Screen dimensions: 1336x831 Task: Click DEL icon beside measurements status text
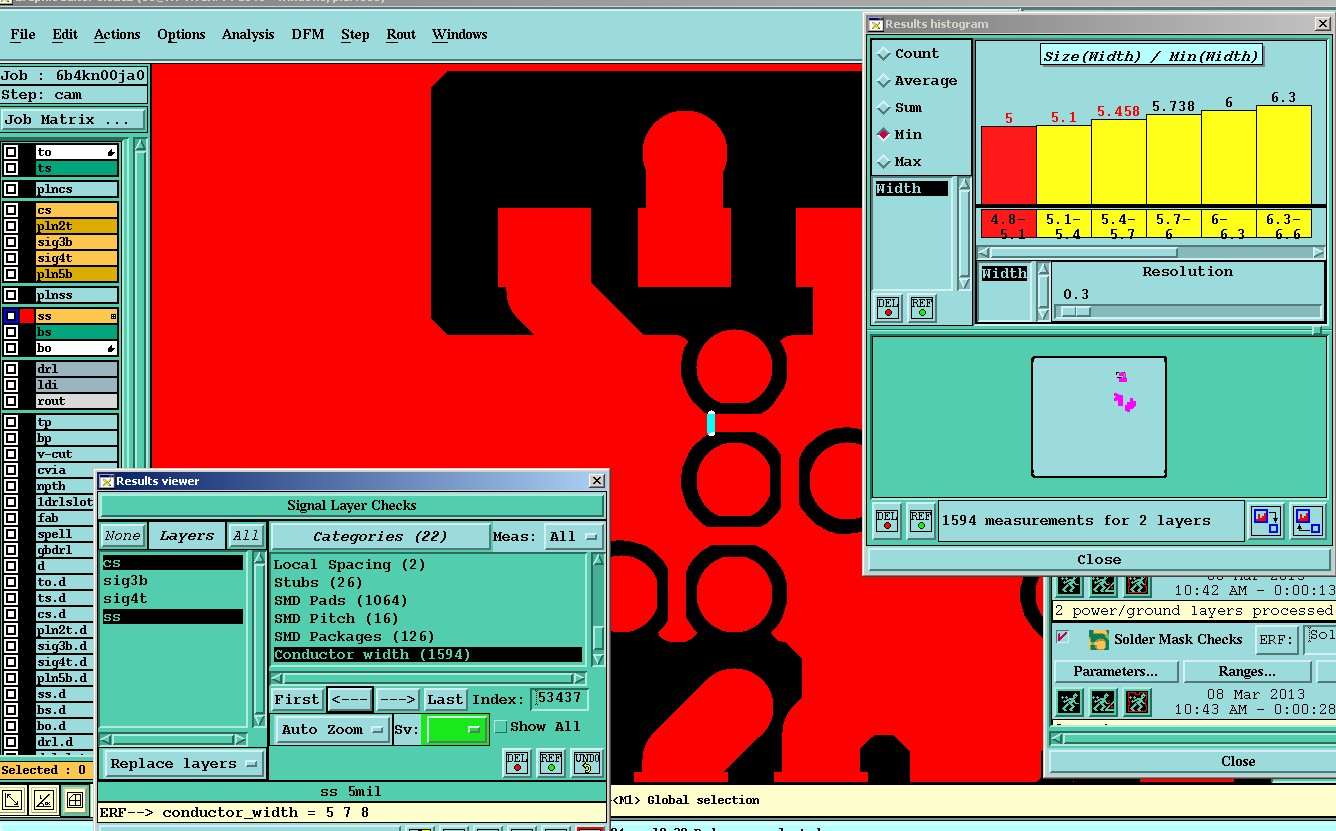(x=887, y=520)
